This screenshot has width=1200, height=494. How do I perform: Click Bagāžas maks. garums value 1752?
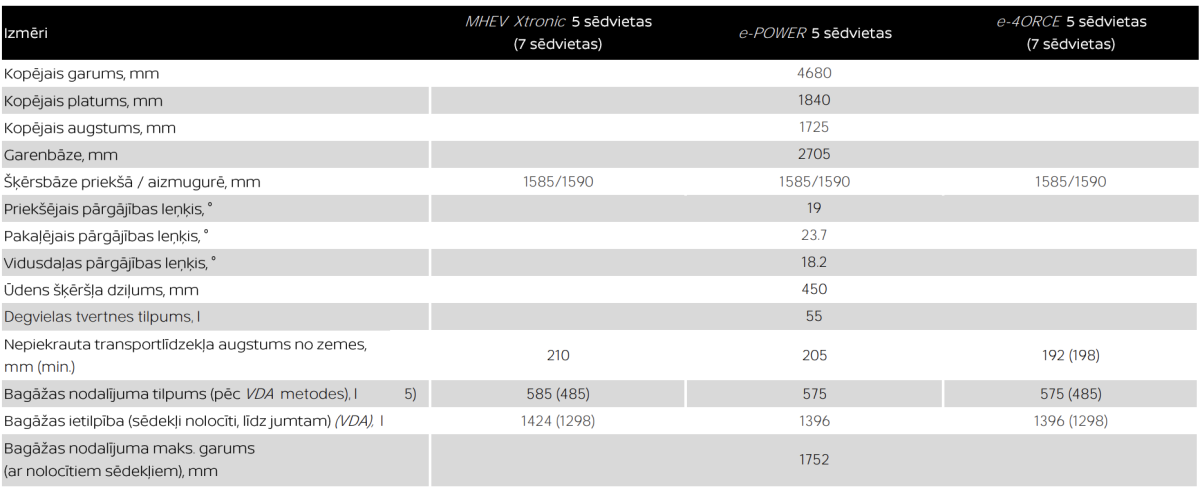click(x=811, y=460)
